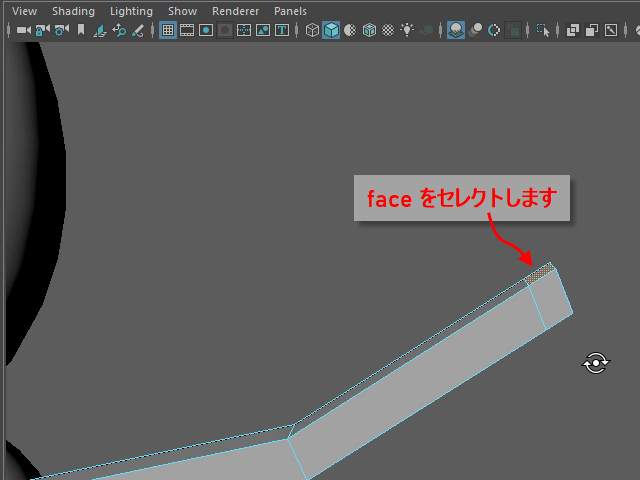Toggle the Resolution Gate icon

click(206, 30)
